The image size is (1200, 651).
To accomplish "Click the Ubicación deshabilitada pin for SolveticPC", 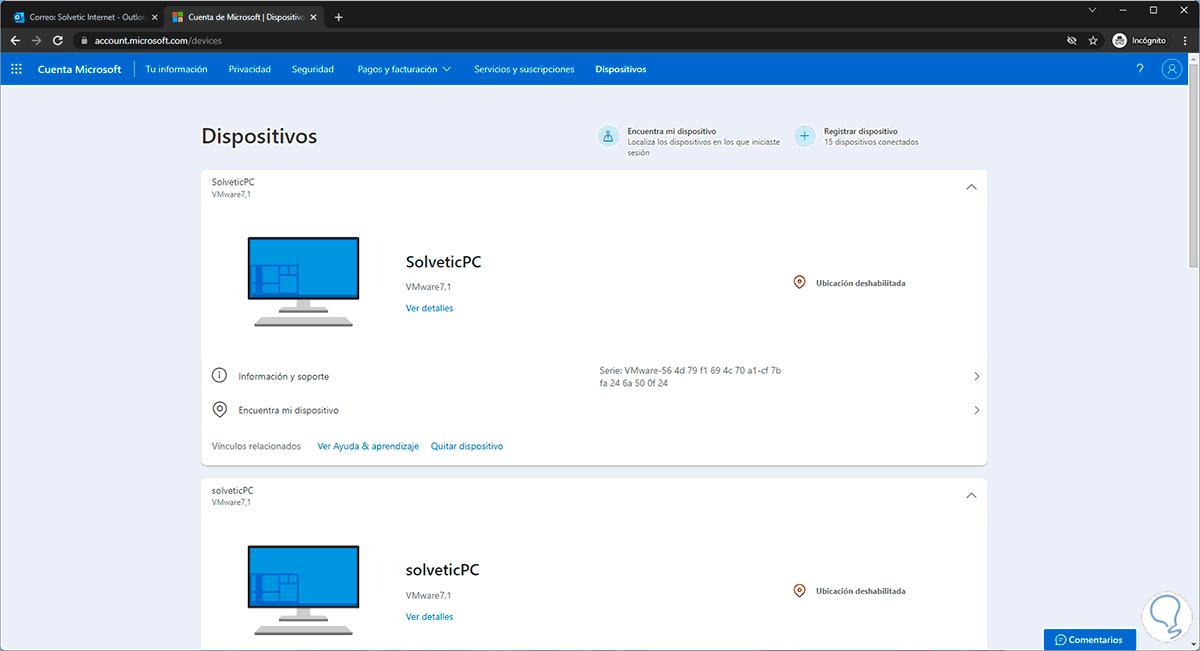I will 799,283.
